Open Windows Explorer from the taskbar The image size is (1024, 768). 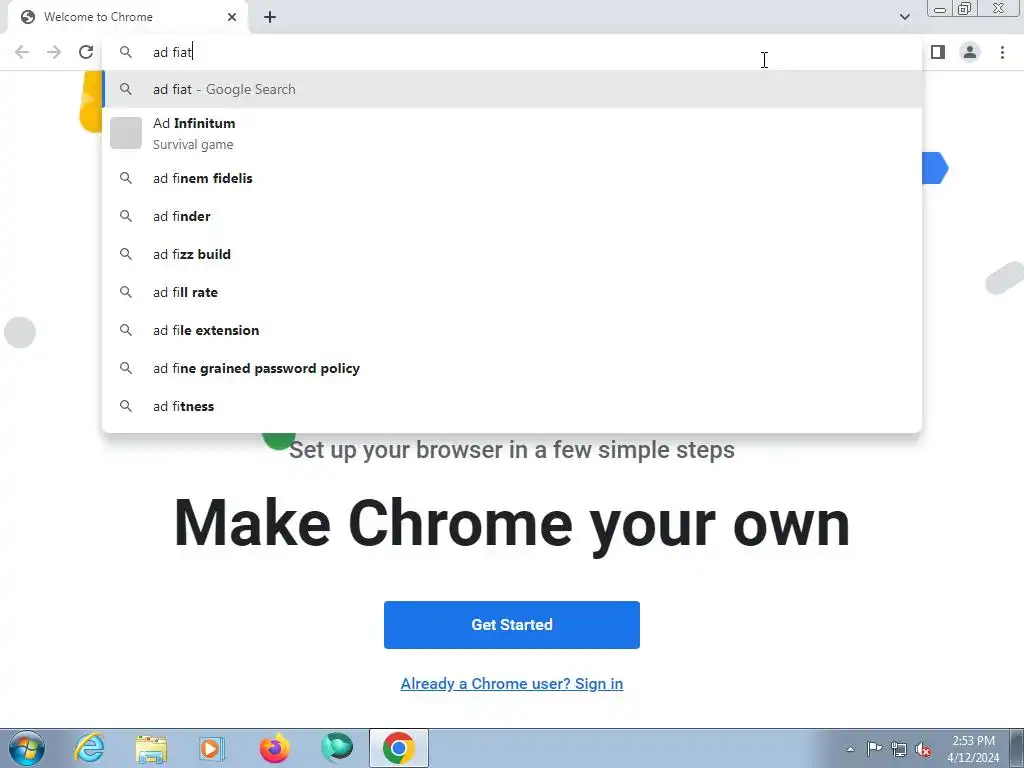pos(151,748)
